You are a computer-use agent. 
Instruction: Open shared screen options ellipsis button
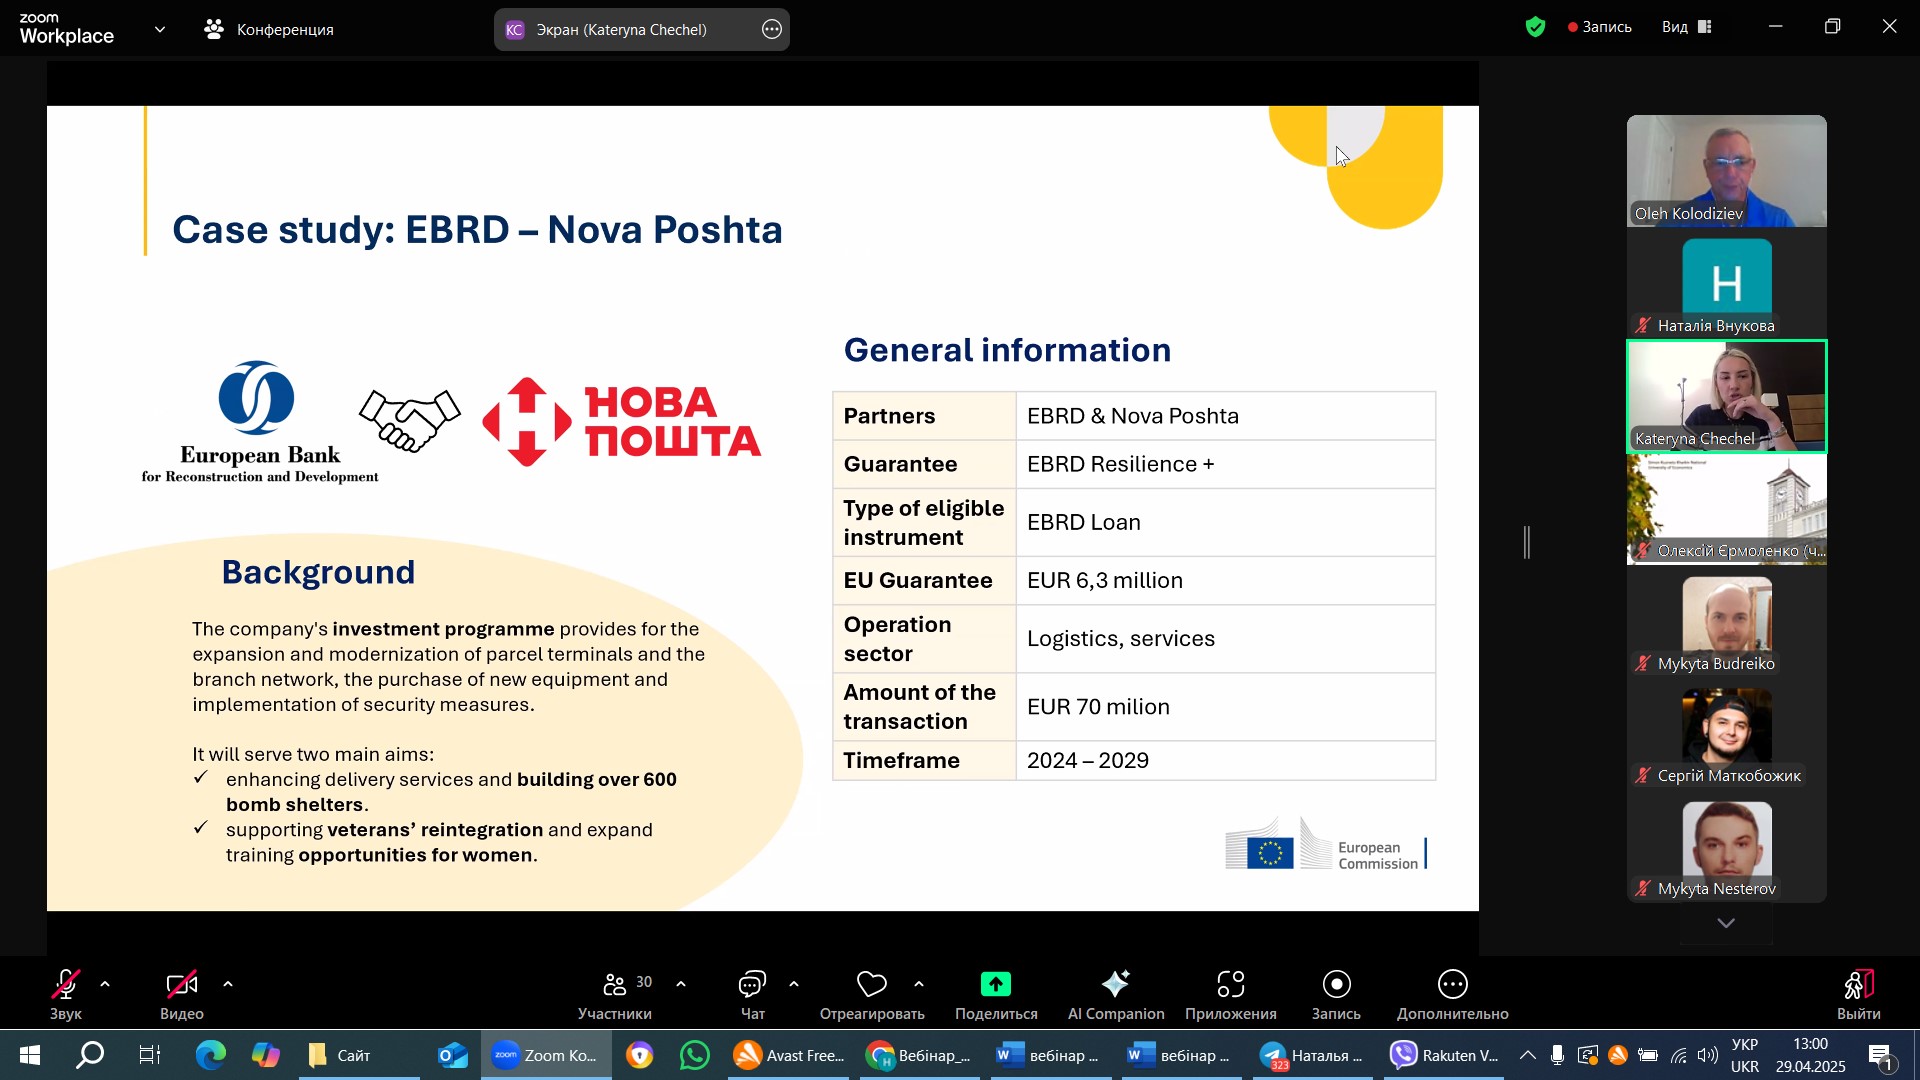pyautogui.click(x=772, y=30)
